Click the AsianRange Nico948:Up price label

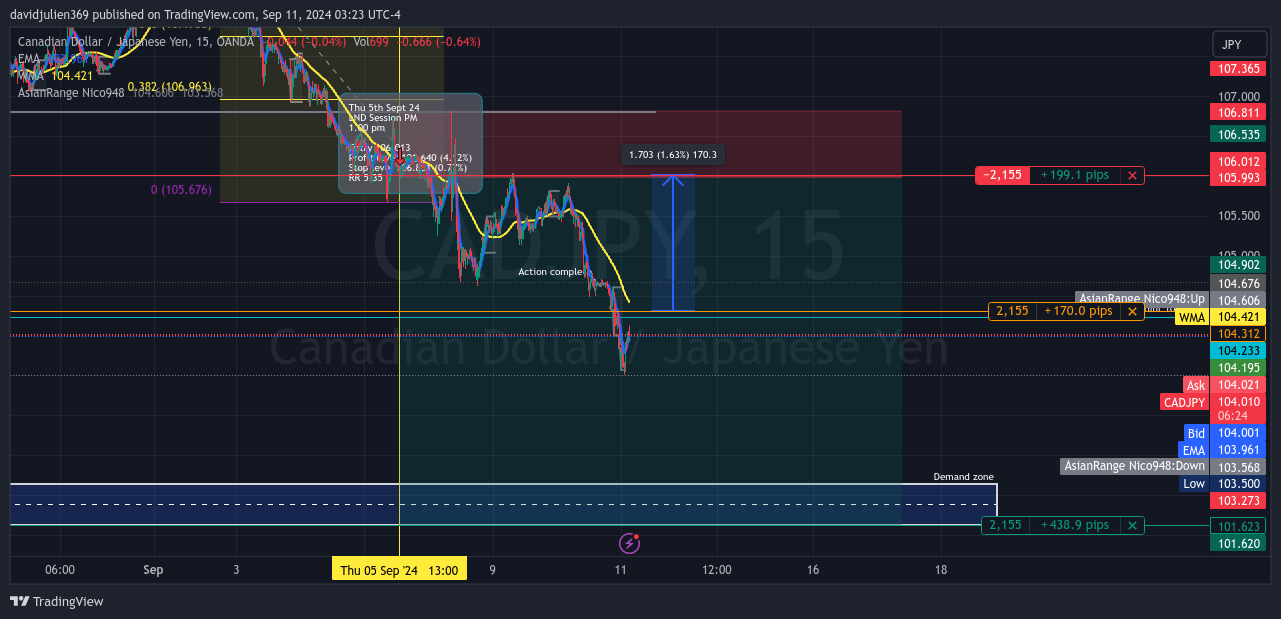coord(1142,299)
